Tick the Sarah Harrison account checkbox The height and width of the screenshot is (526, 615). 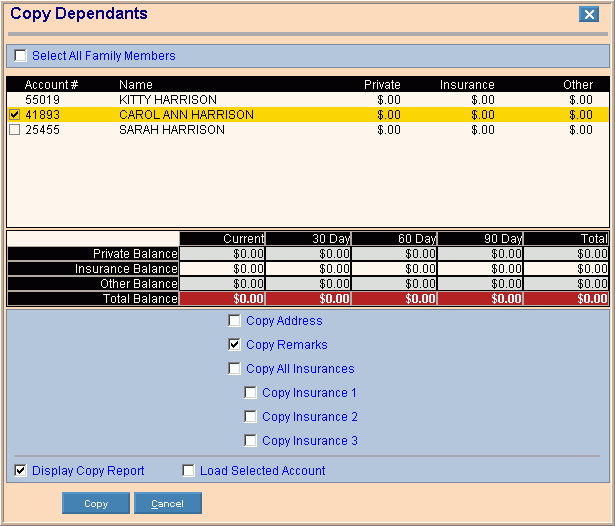point(14,130)
